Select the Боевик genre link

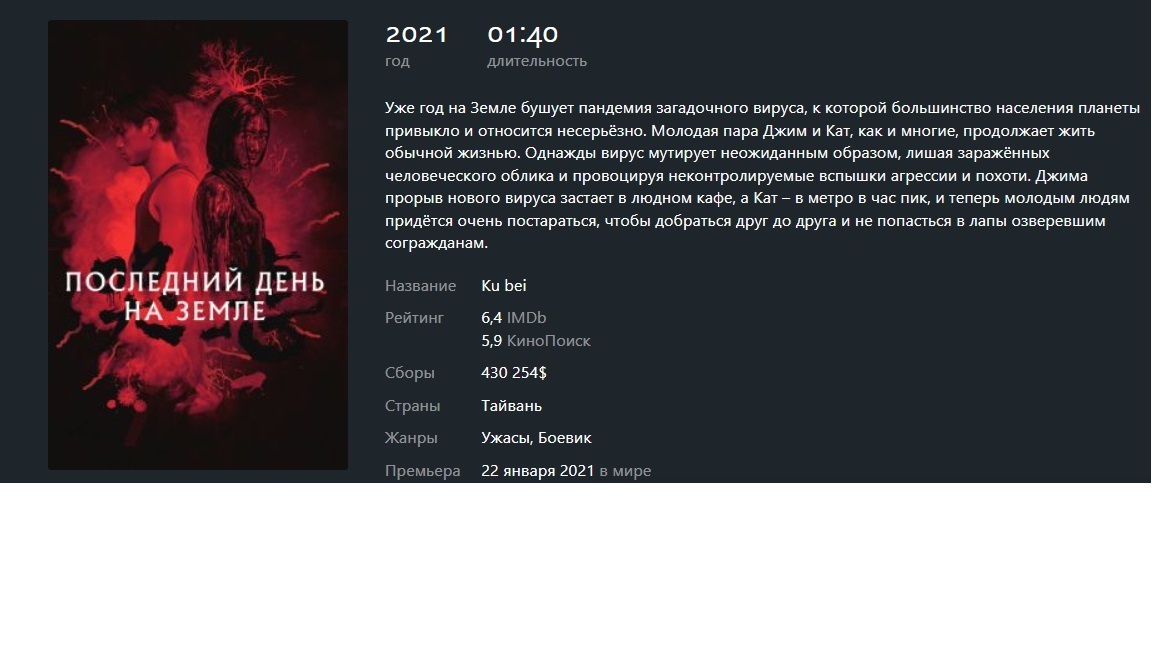(x=564, y=438)
